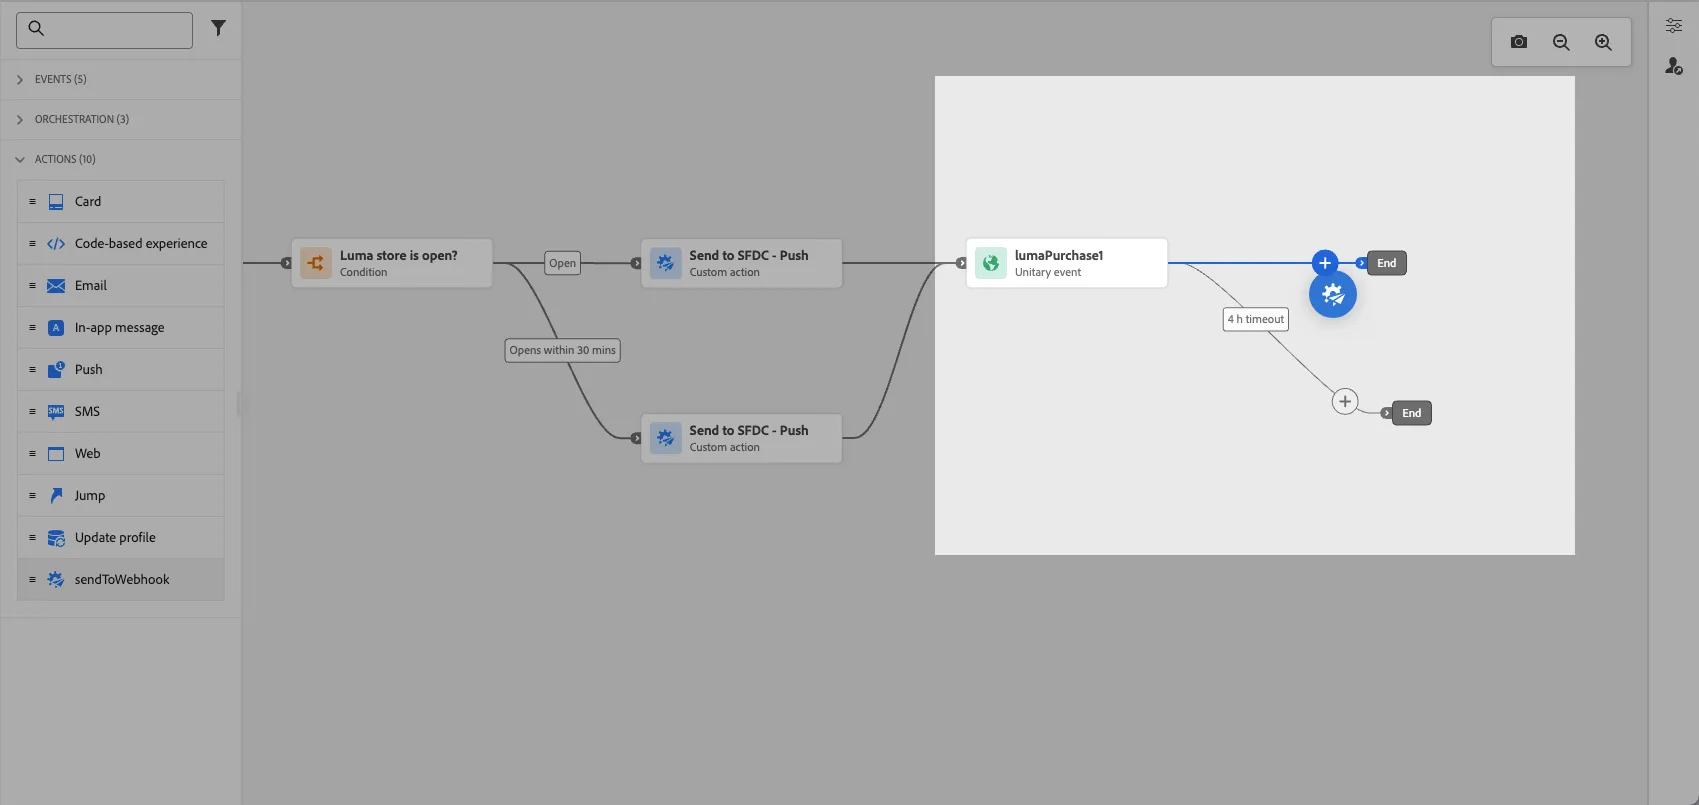Select the sendToWebhook label
Screen dimensions: 1699x805
[x=122, y=580]
